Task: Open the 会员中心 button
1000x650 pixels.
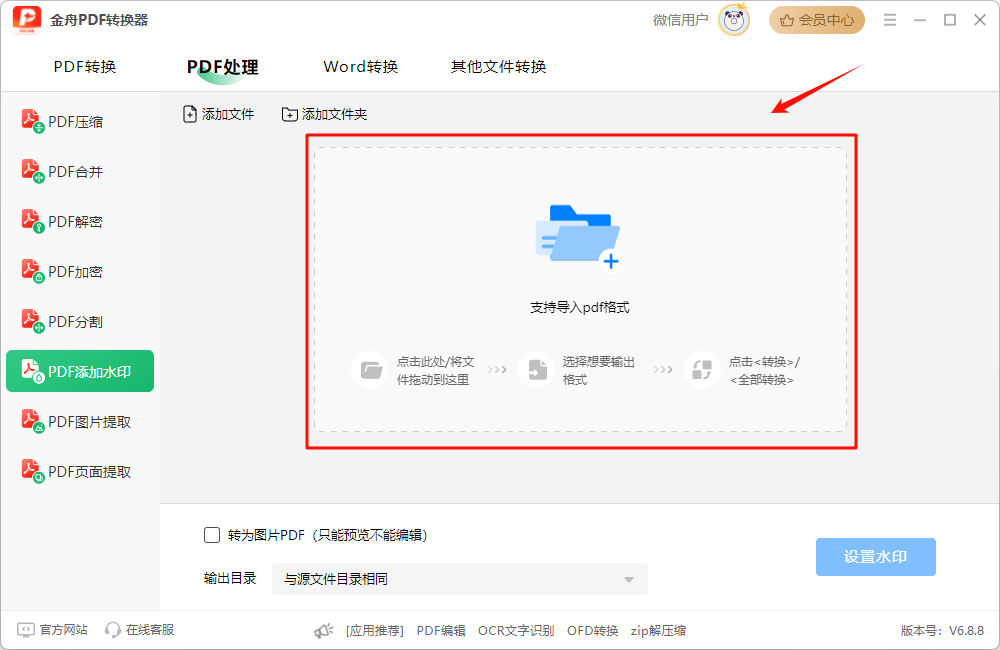Action: tap(817, 20)
